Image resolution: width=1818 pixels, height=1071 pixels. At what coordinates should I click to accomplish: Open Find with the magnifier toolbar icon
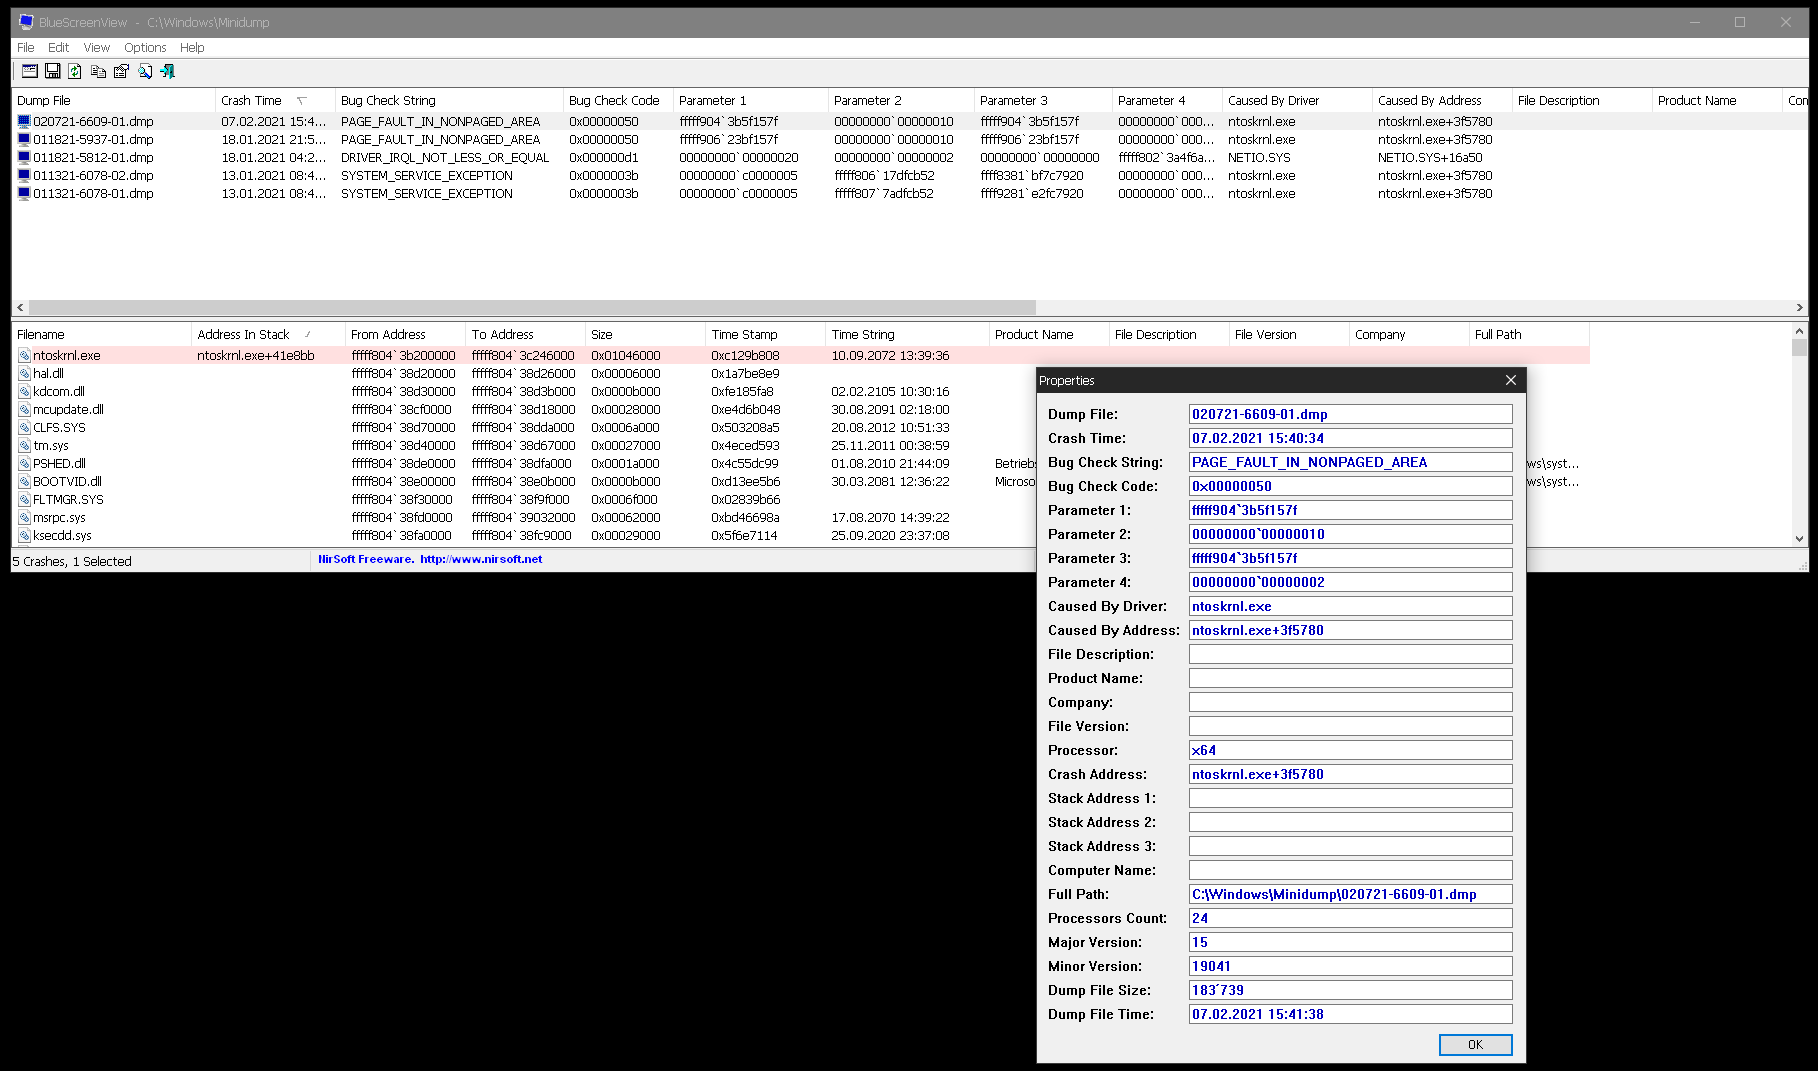coord(145,71)
